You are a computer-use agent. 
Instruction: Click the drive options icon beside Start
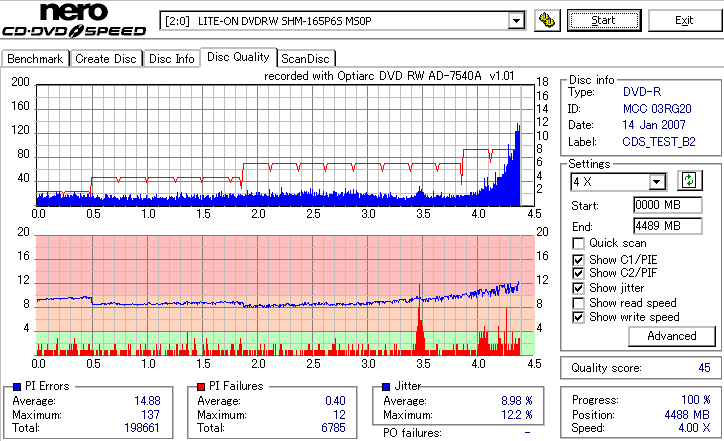coord(547,21)
